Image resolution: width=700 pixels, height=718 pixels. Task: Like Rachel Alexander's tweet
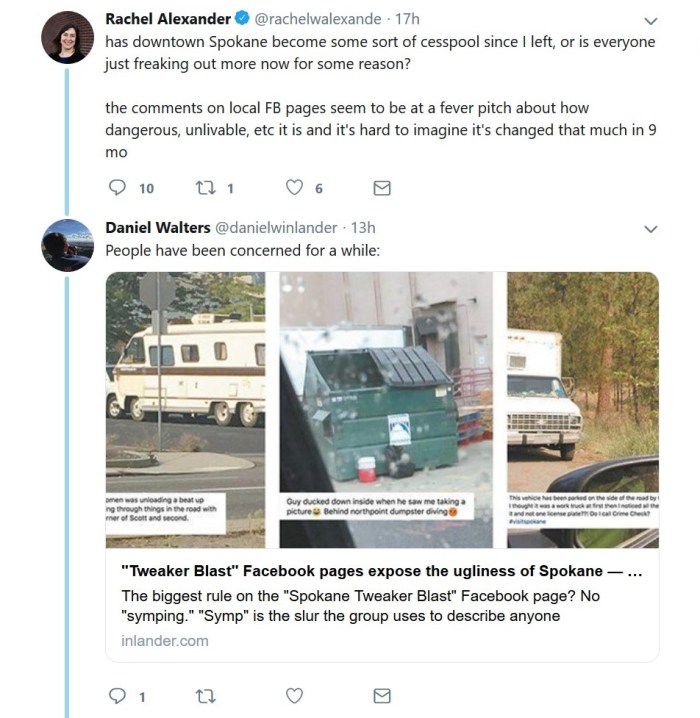294,188
